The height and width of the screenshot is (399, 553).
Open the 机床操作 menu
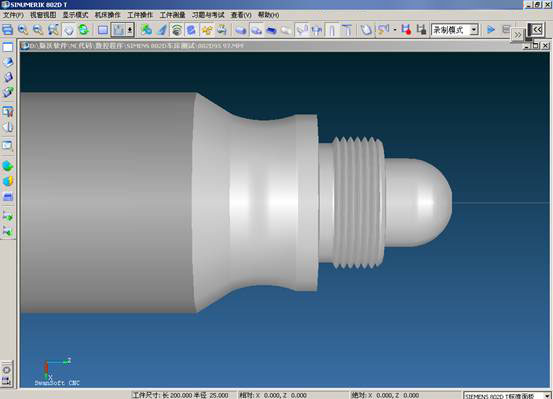108,15
